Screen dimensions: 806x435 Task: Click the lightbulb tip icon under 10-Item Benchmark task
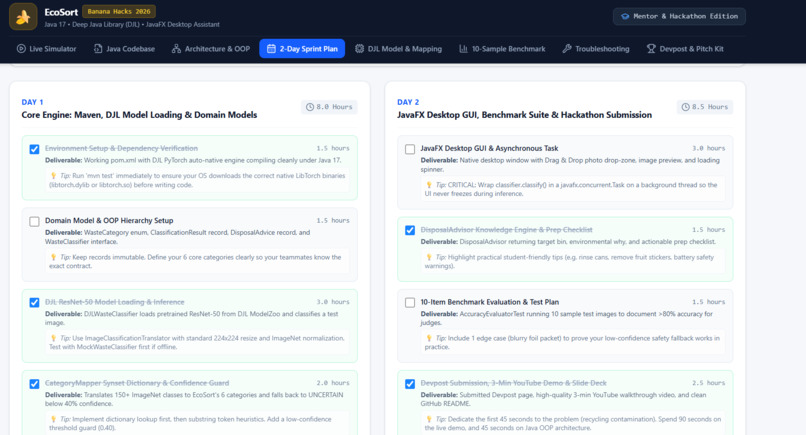429,338
